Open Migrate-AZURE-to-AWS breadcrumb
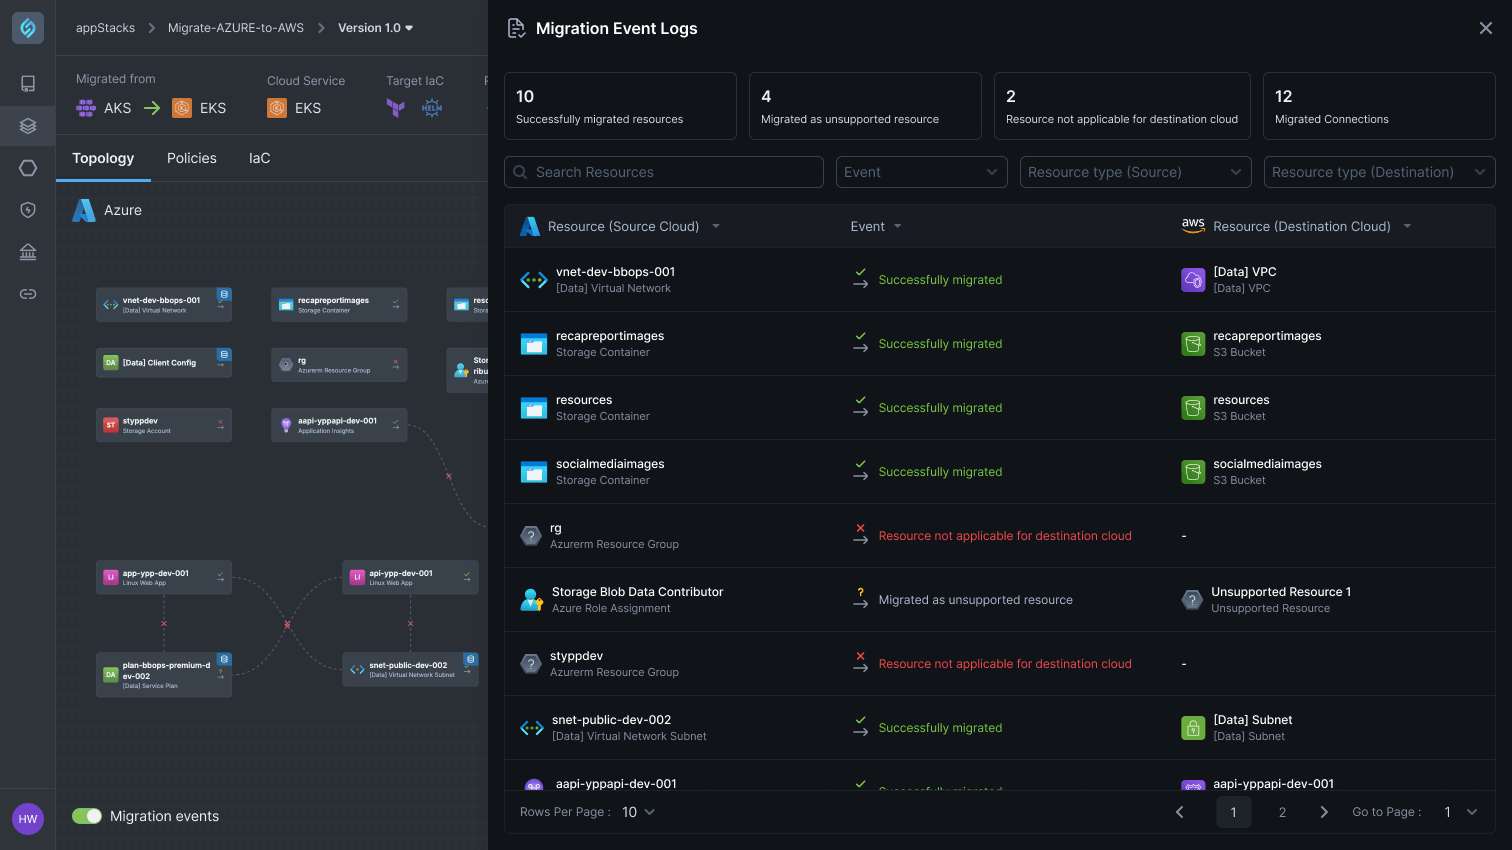1512x850 pixels. click(x=236, y=28)
